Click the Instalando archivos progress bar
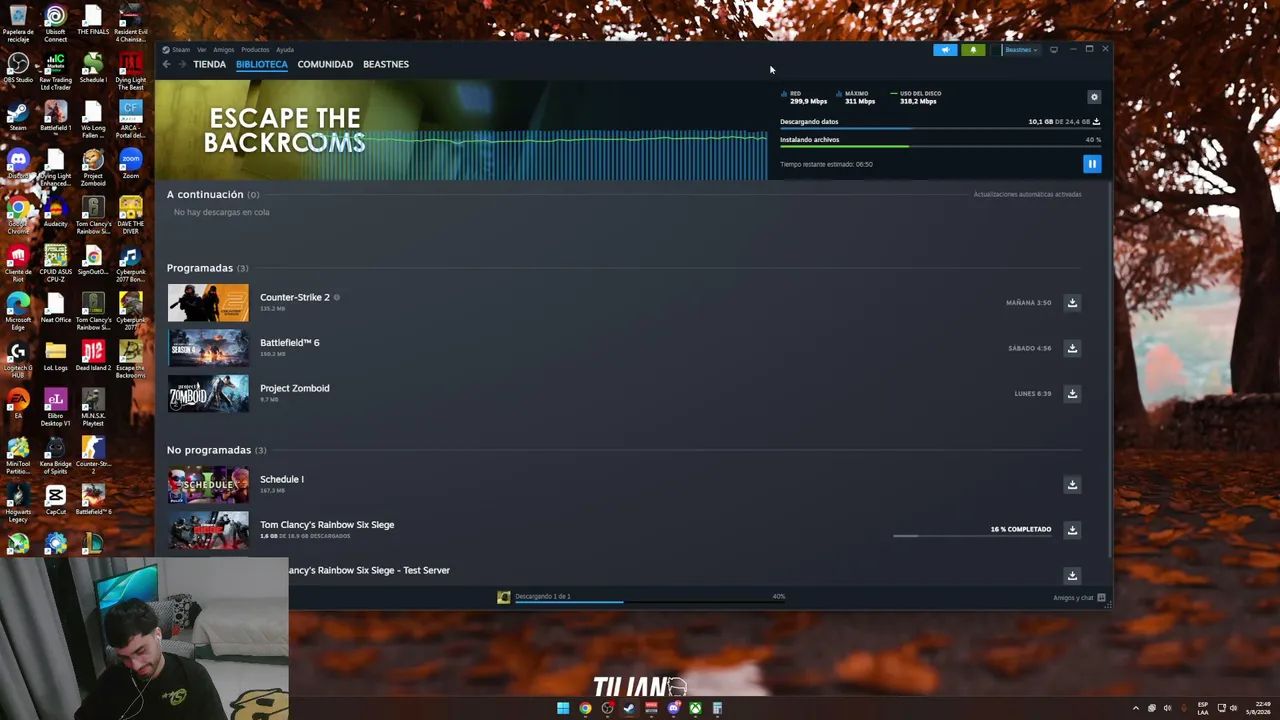This screenshot has width=1280, height=720. click(940, 147)
